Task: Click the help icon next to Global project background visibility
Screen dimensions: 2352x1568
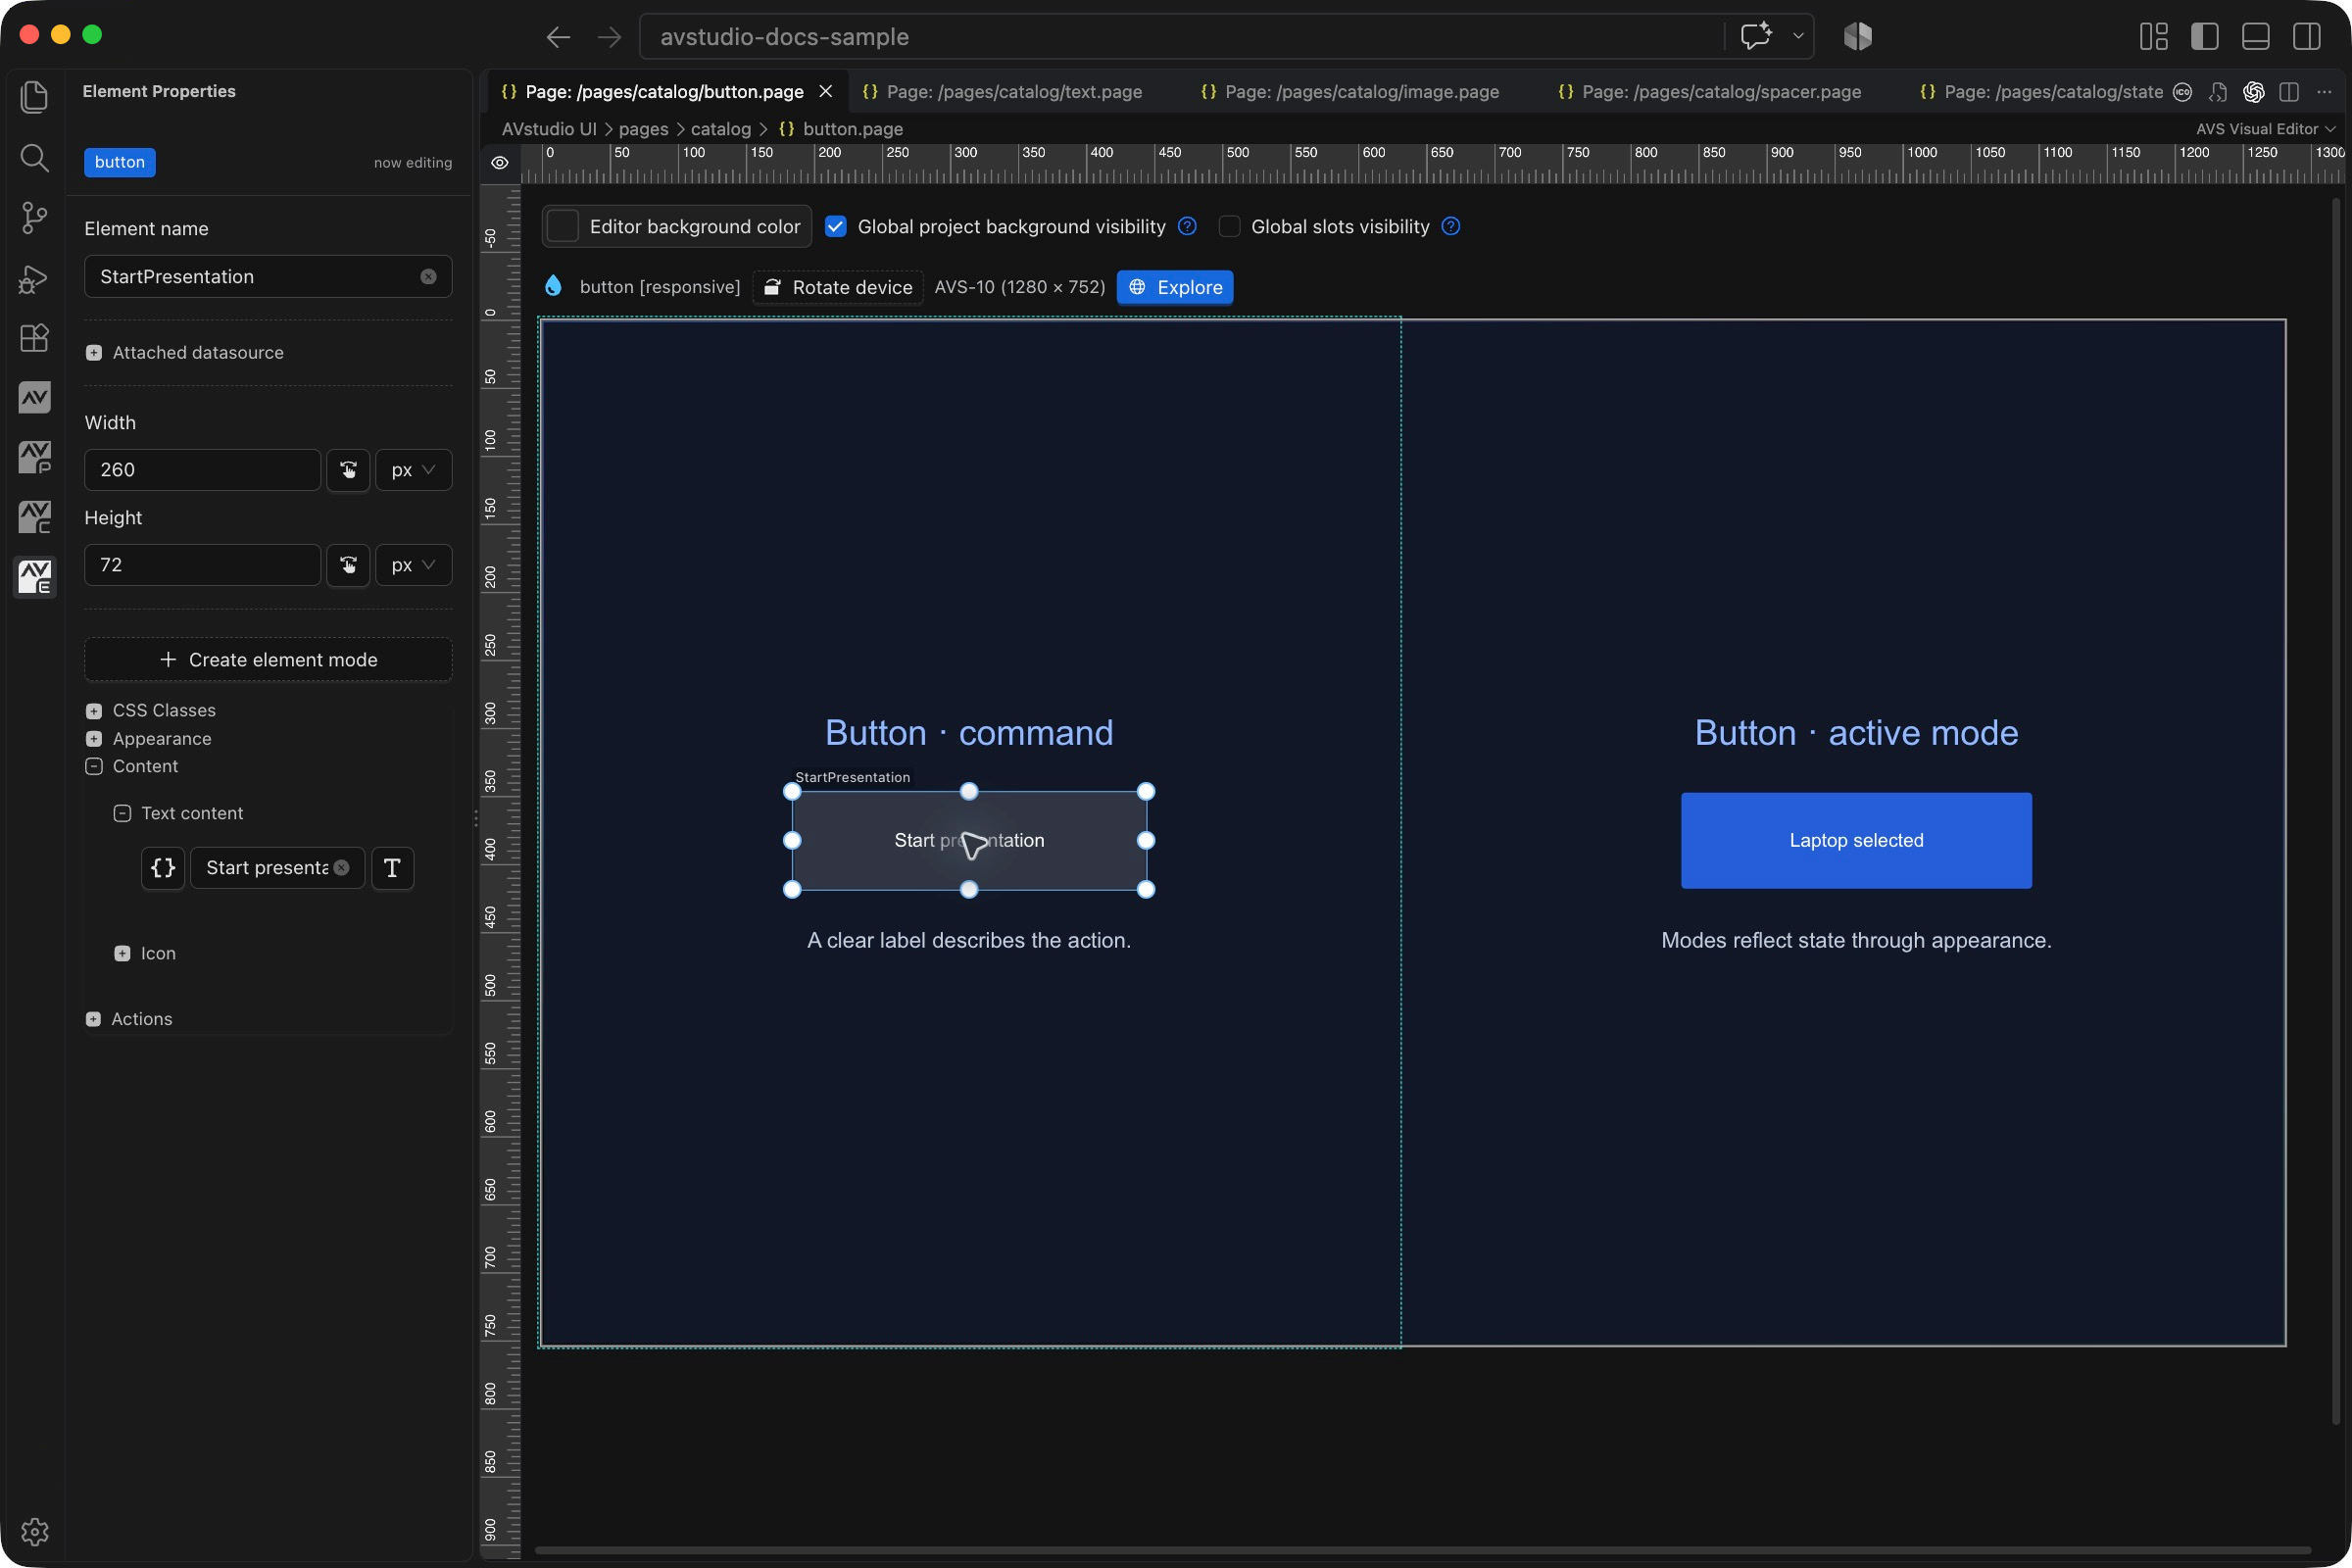Action: point(1187,226)
